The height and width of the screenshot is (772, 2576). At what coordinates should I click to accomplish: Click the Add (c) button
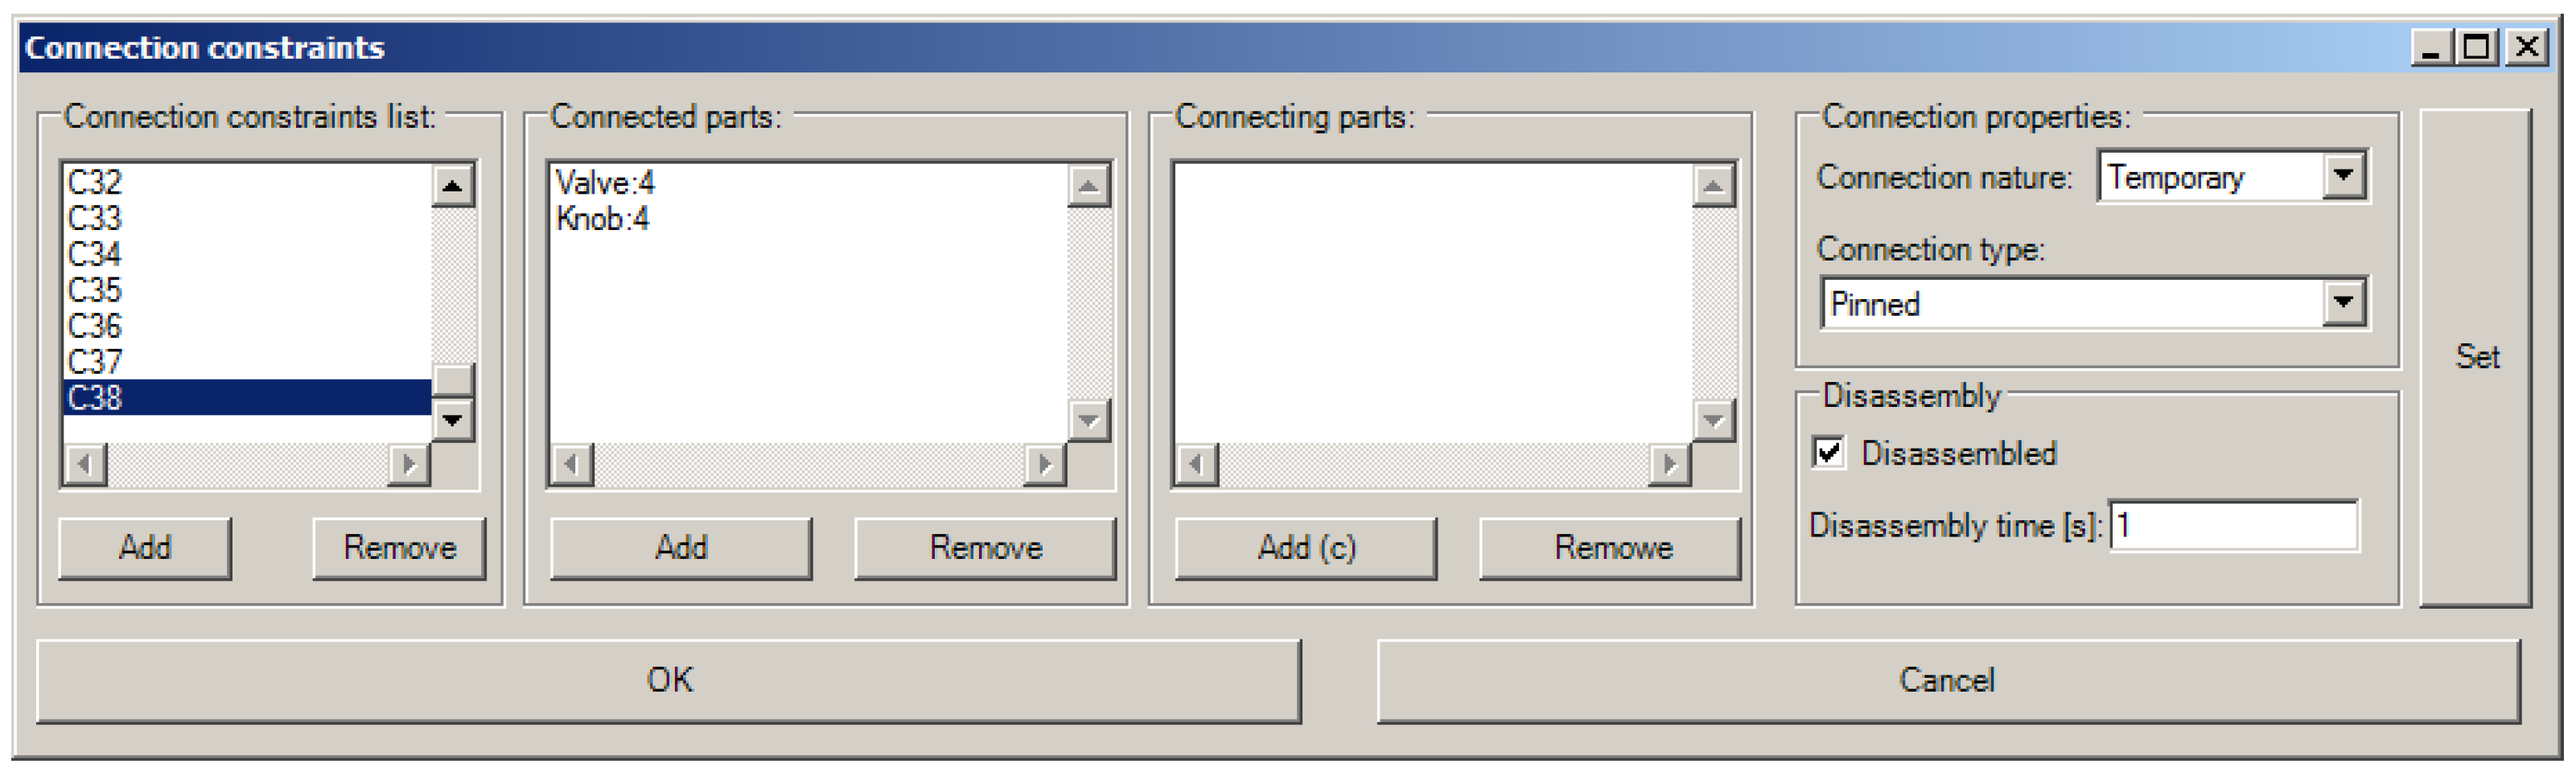click(x=1306, y=548)
